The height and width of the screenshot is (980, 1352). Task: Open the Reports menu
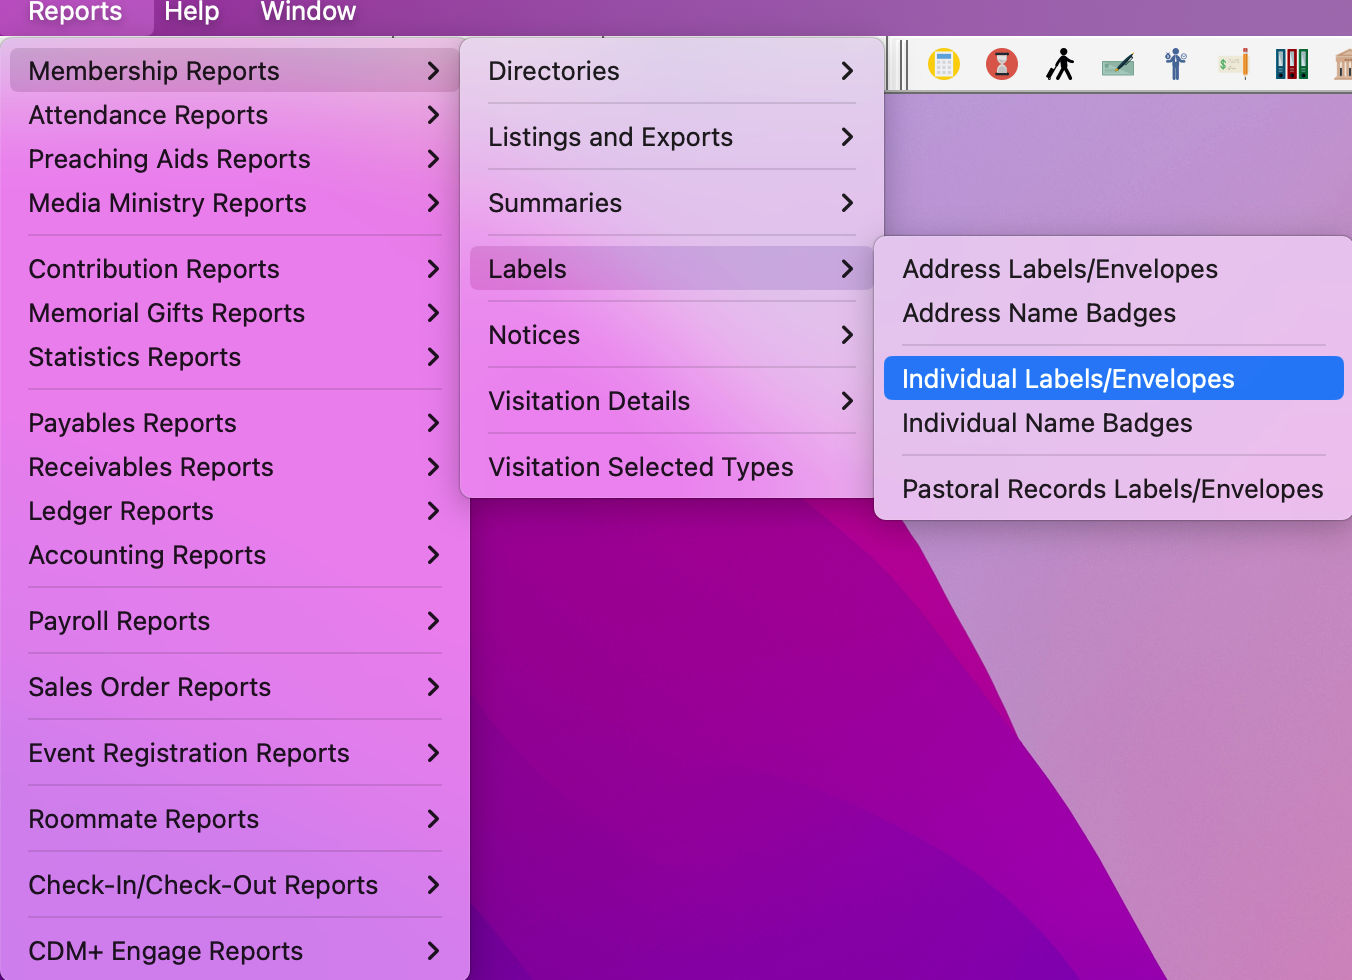(x=74, y=14)
